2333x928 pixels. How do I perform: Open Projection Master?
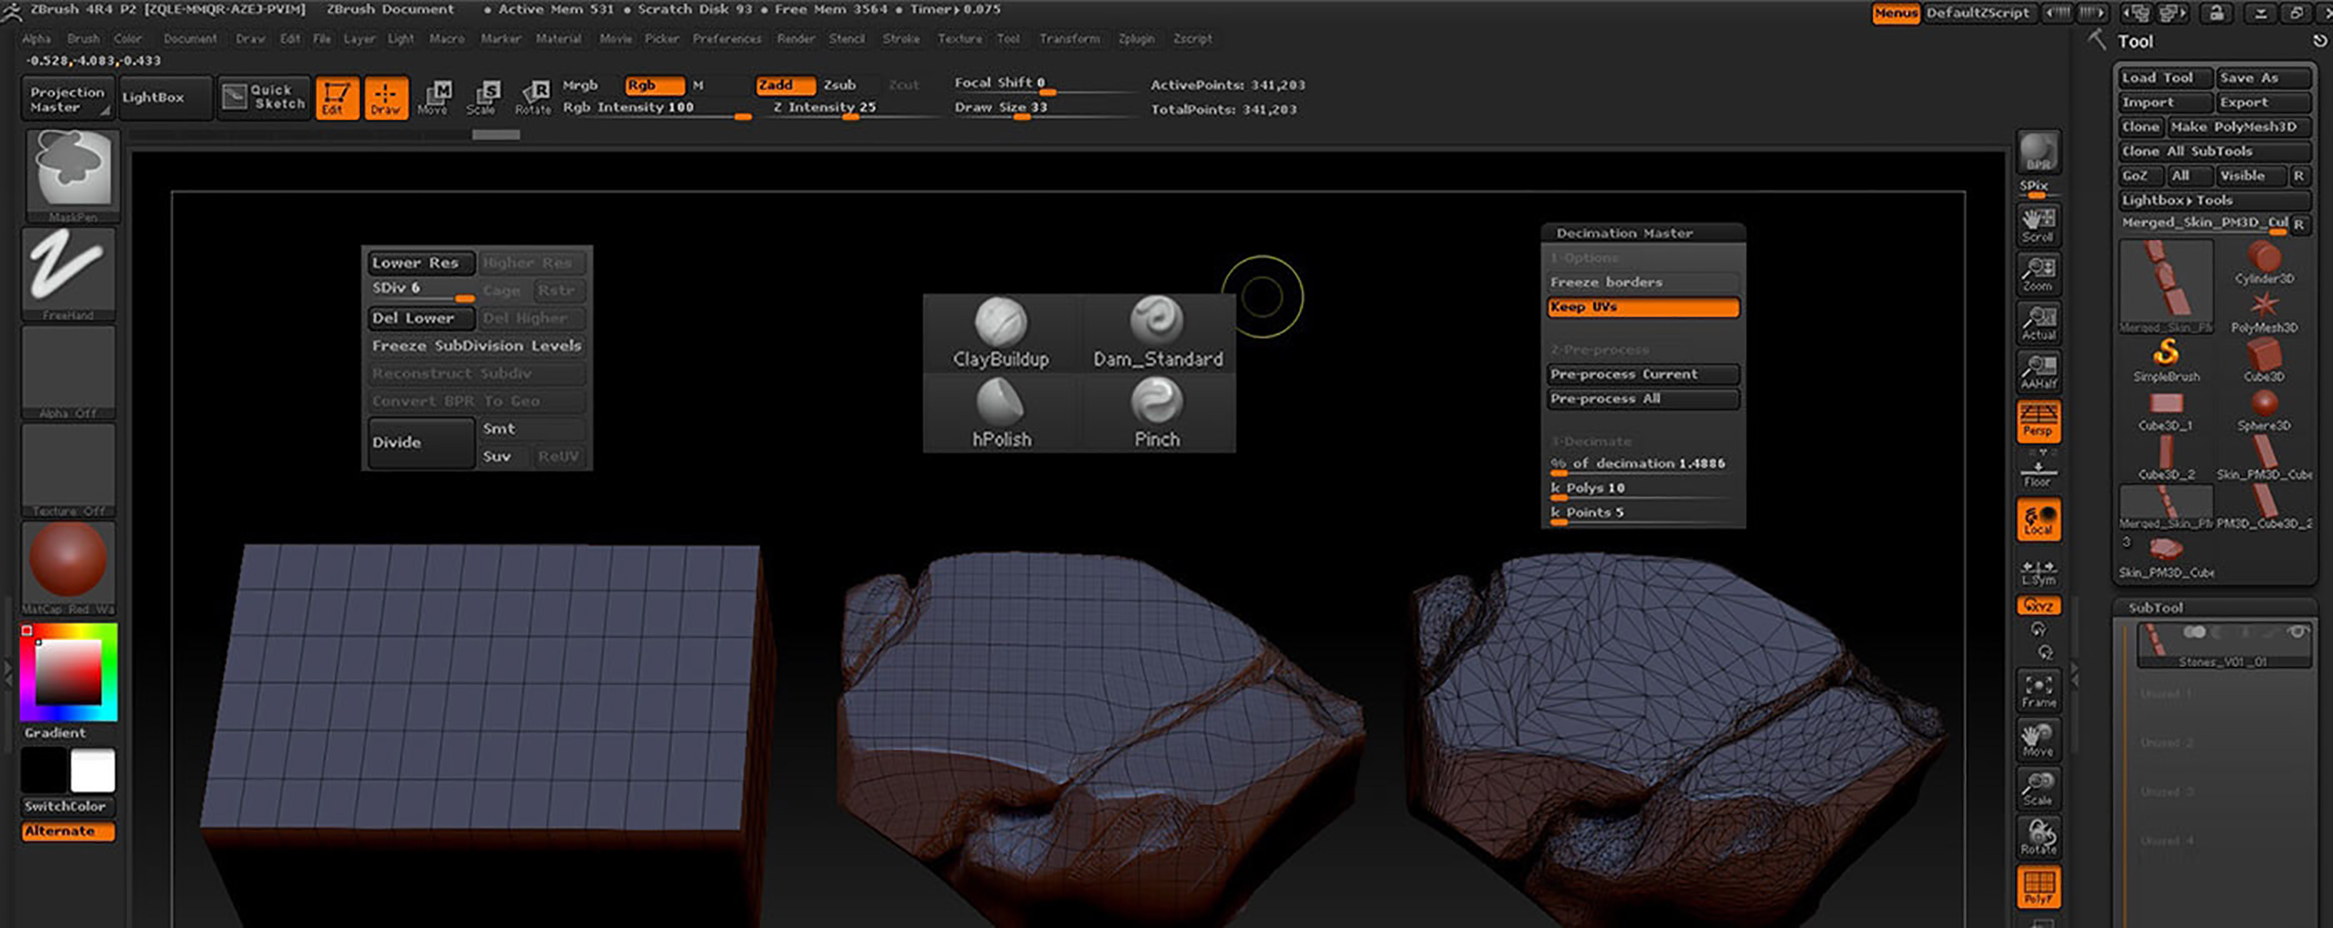coord(67,98)
